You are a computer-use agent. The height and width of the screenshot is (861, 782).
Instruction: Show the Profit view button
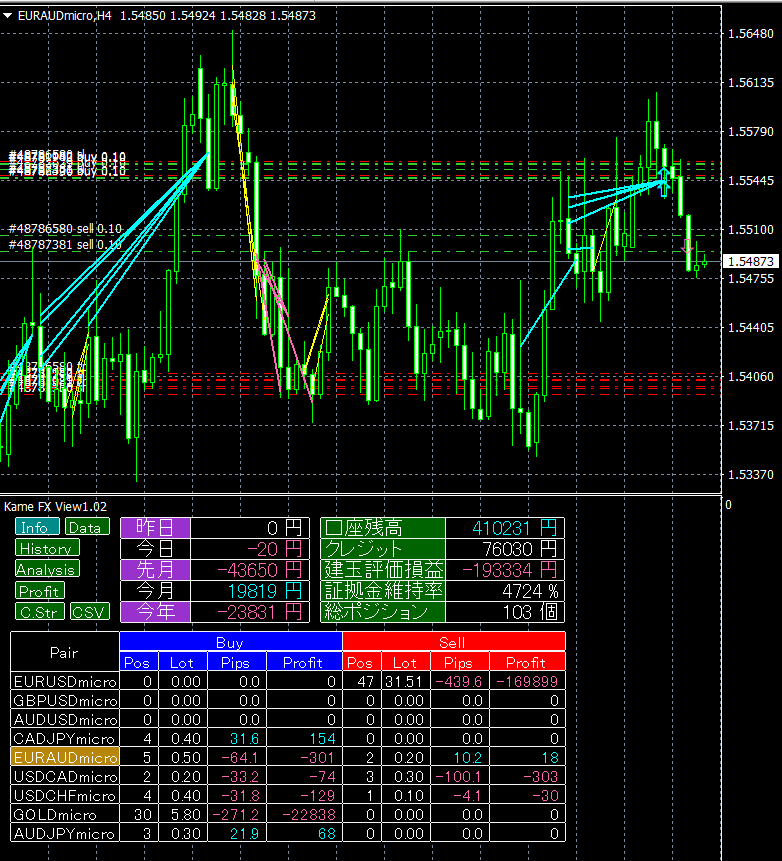40,590
